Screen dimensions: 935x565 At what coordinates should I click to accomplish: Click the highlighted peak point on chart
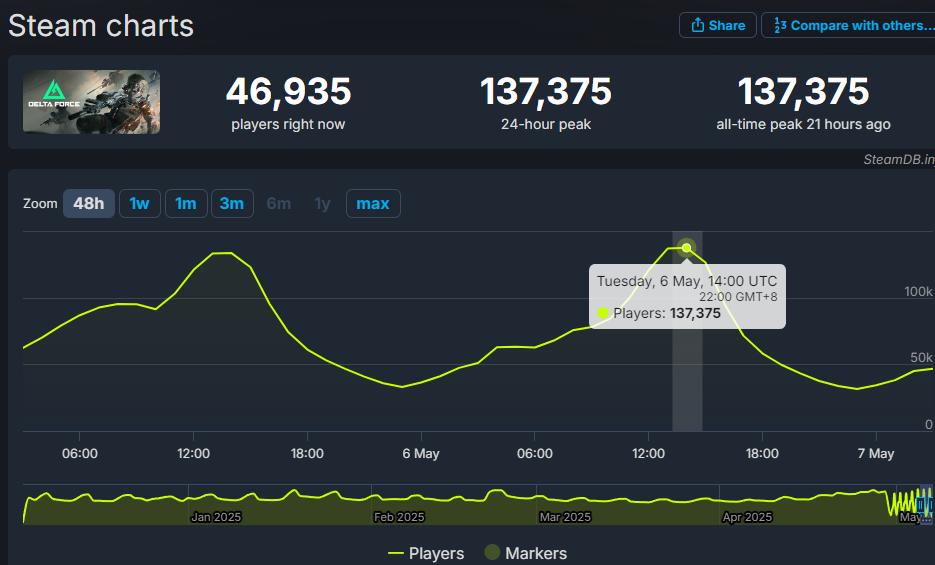point(686,247)
